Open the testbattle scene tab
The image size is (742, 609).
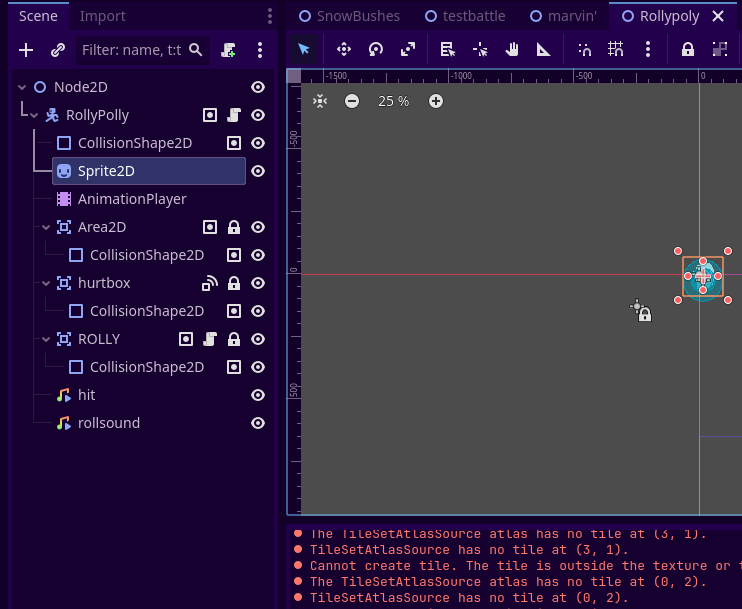[x=472, y=16]
